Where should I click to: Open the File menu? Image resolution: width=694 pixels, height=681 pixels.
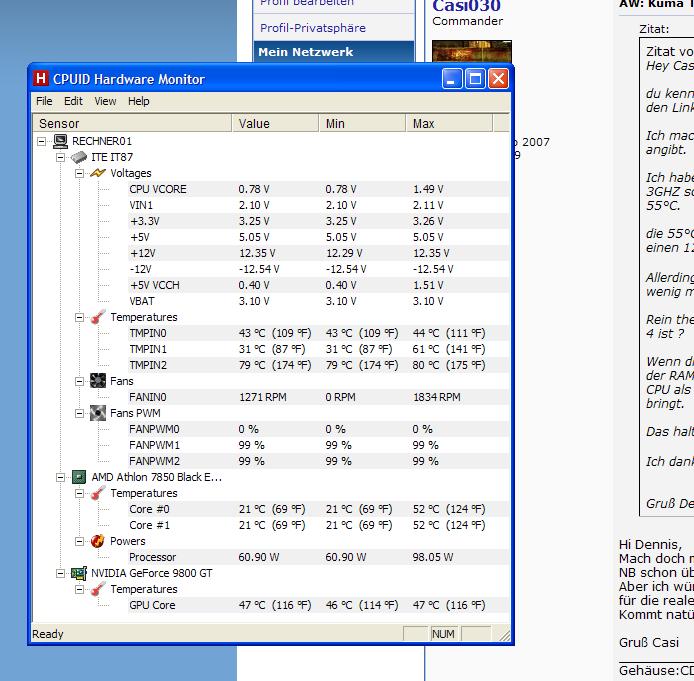tap(44, 101)
